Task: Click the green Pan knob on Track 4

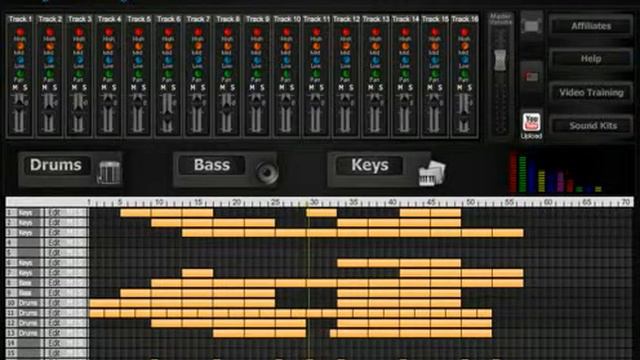Action: click(109, 74)
